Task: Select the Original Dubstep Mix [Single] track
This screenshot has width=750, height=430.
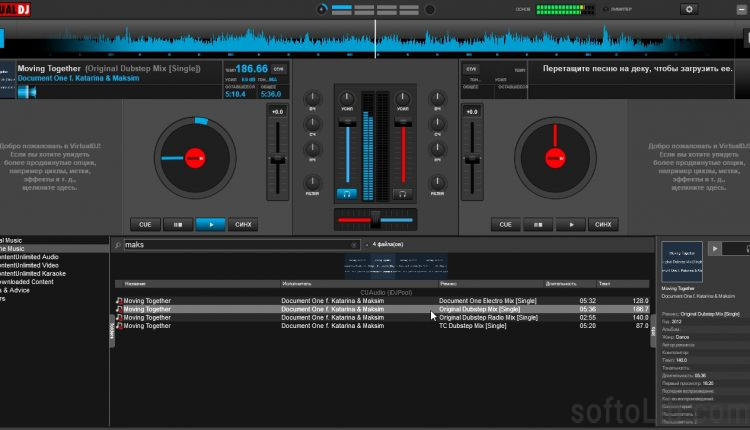Action: coord(382,309)
